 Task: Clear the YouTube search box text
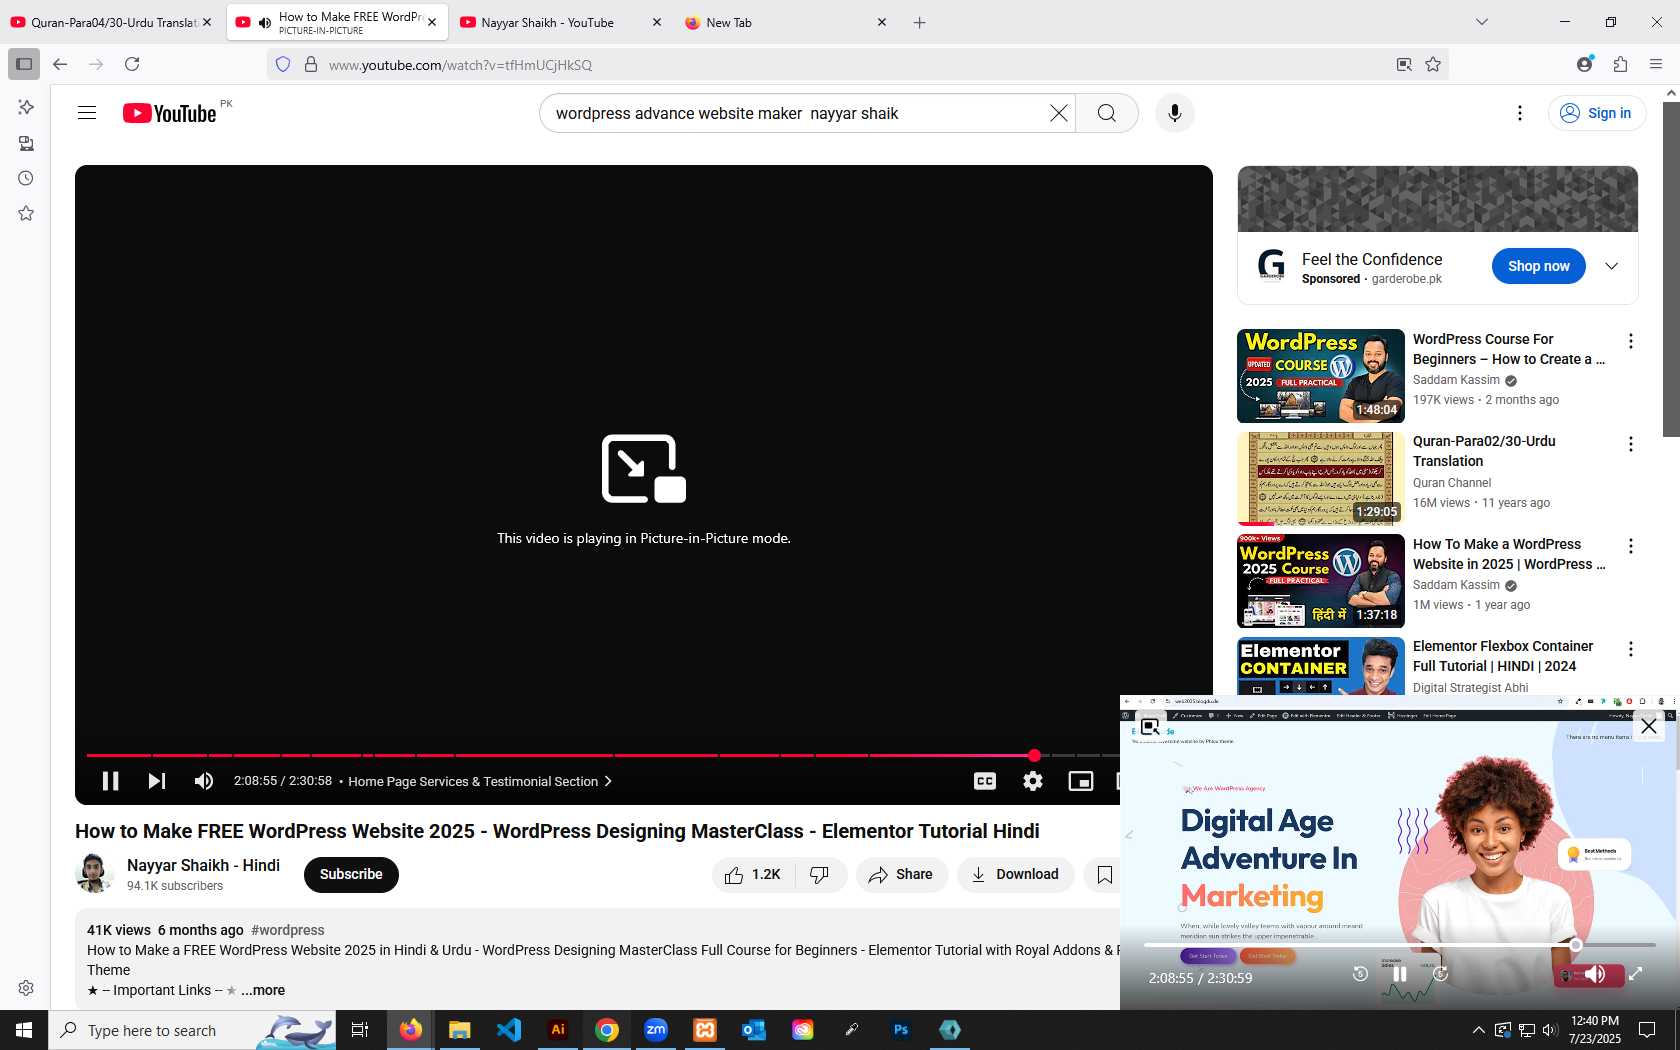(x=1058, y=113)
